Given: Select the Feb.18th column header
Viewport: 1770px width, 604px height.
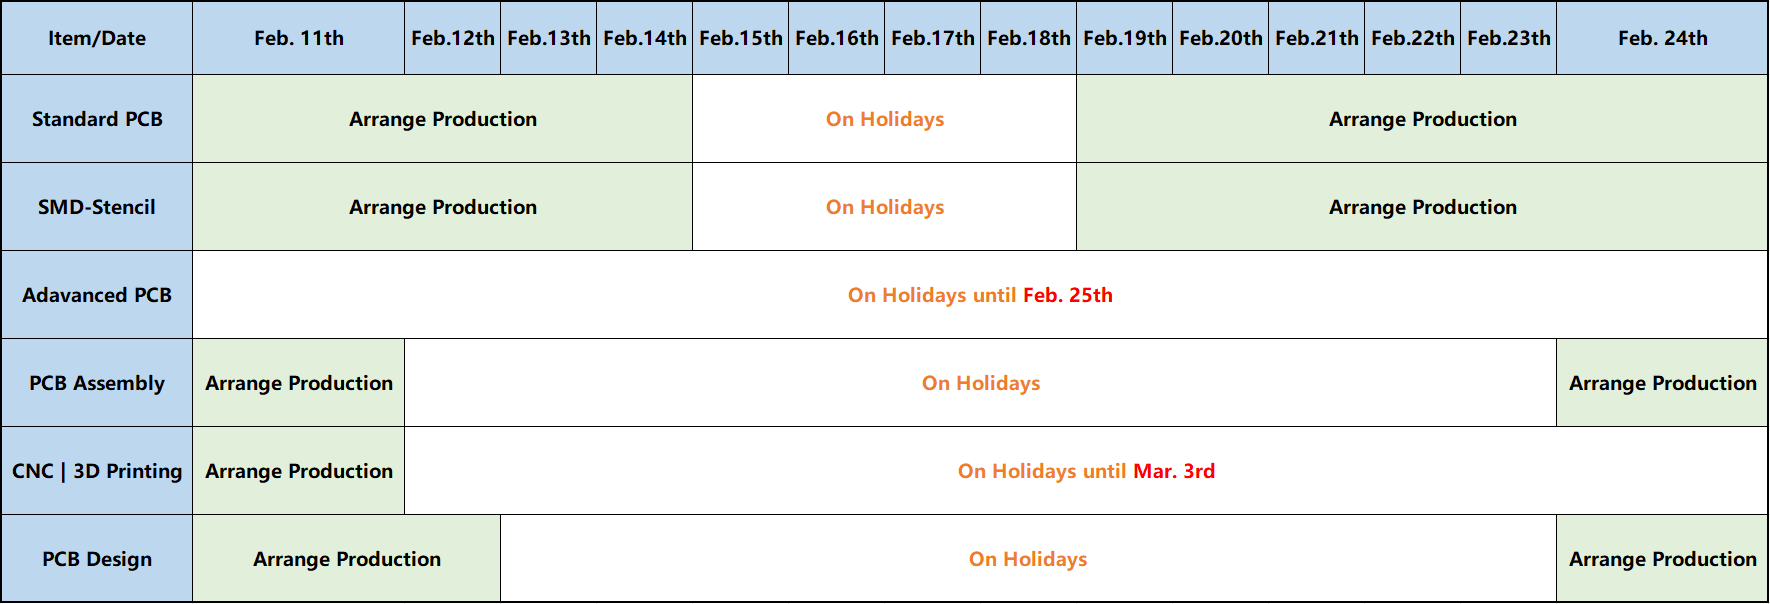Looking at the screenshot, I should [1028, 38].
